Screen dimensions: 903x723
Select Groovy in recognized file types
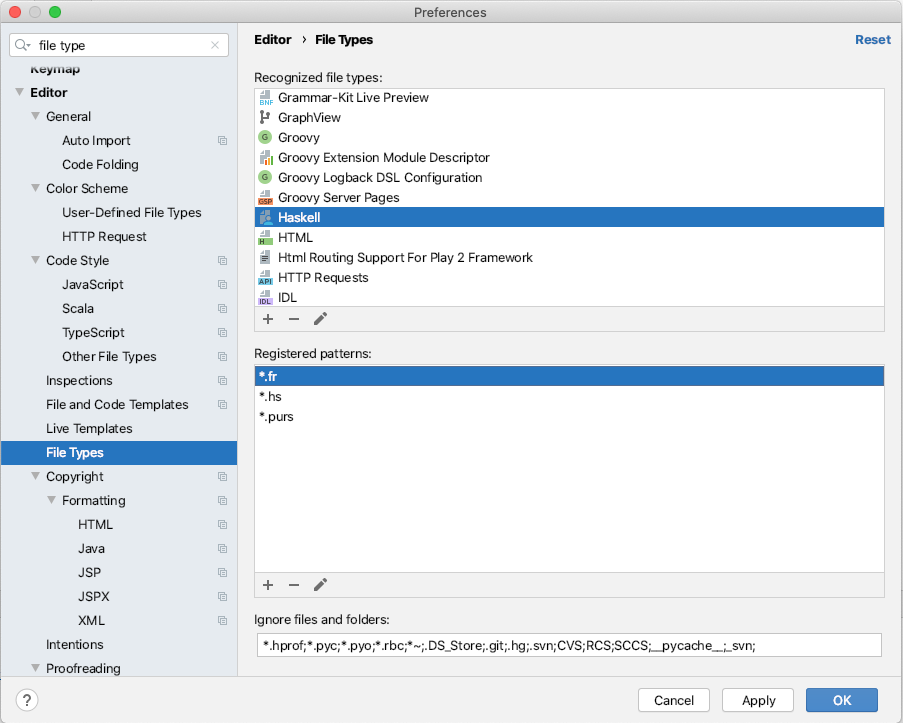(299, 138)
